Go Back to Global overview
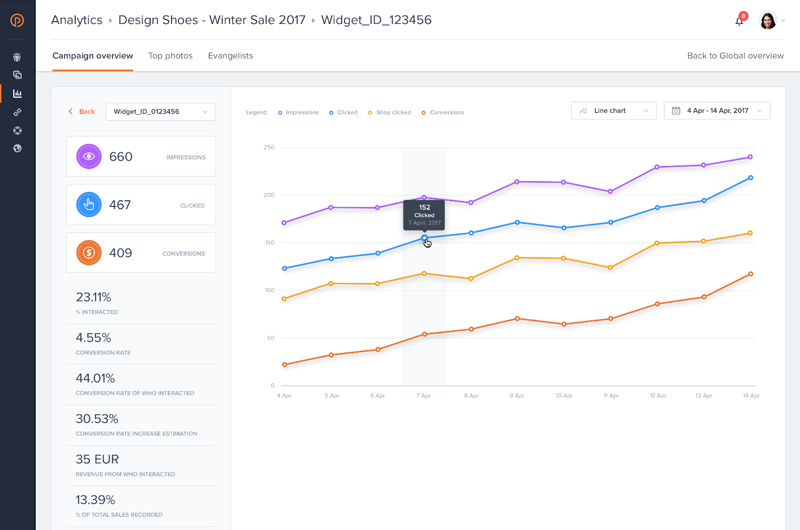 [735, 56]
